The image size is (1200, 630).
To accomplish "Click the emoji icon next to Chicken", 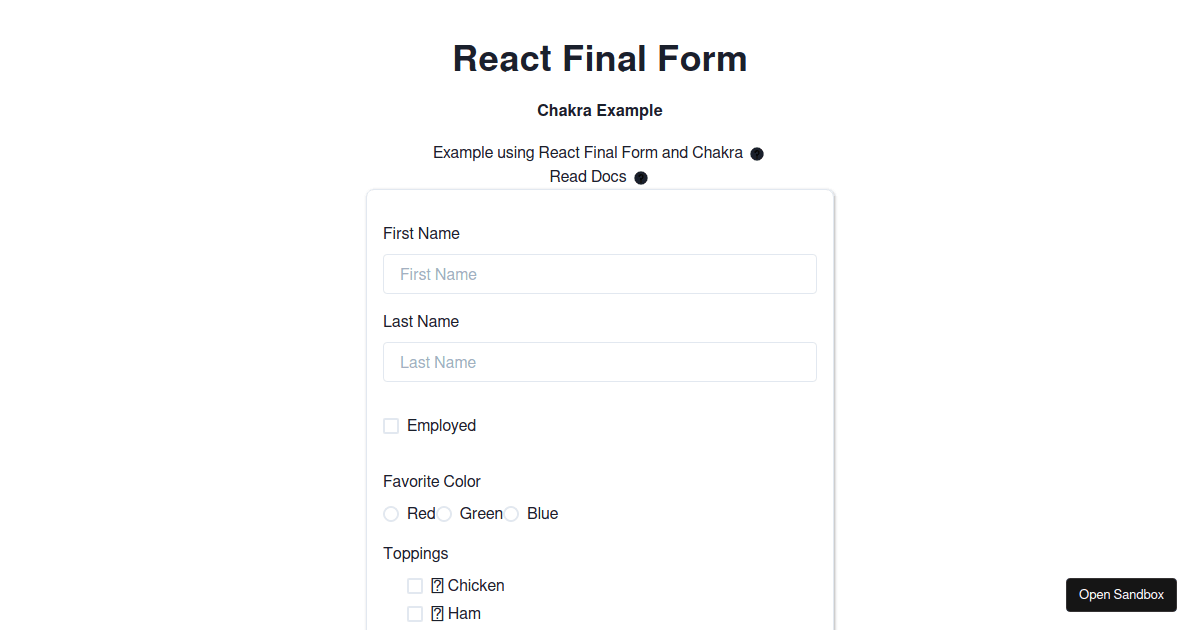I will pos(436,585).
